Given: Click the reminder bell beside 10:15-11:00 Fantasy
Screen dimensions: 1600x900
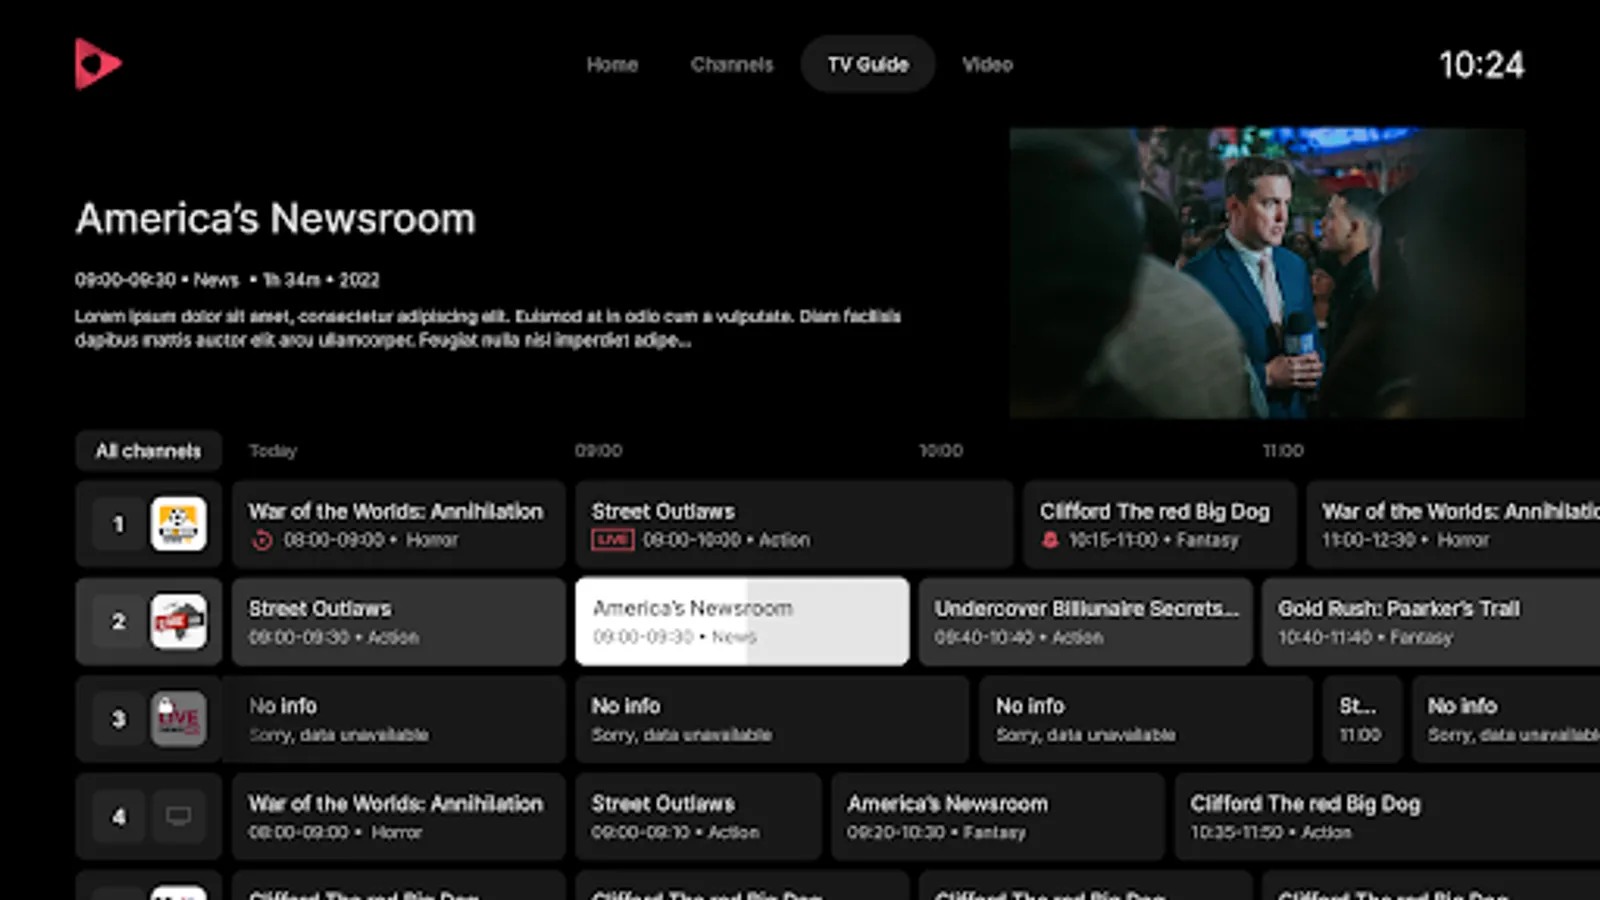Looking at the screenshot, I should tap(1050, 540).
